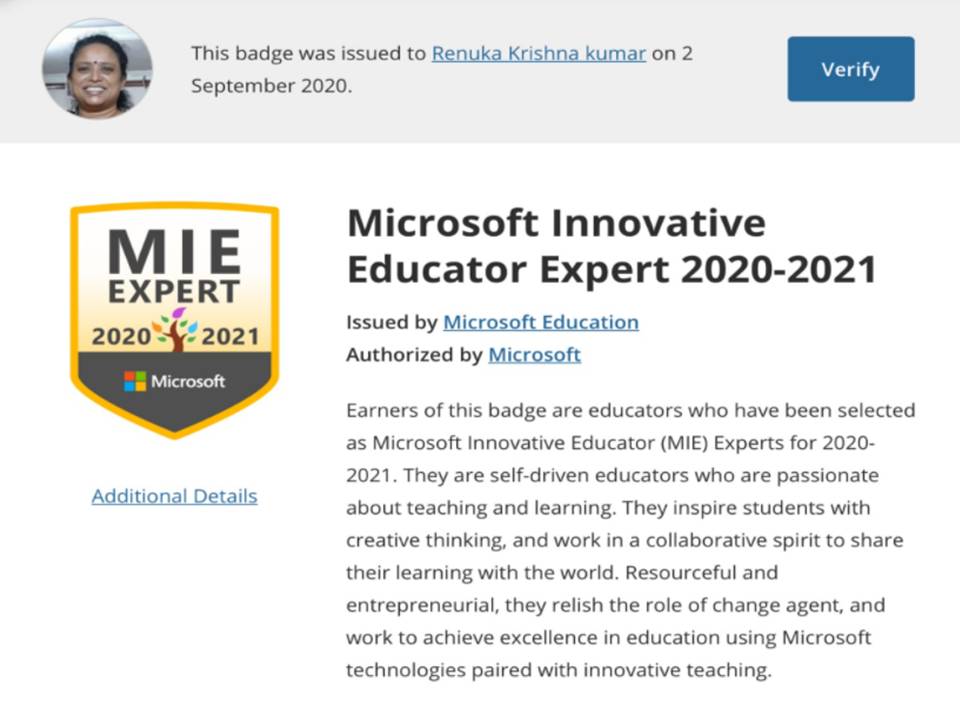Viewport: 960px width, 720px height.
Task: Click the Microsoft Innovative Educator Expert heading
Action: (x=612, y=246)
